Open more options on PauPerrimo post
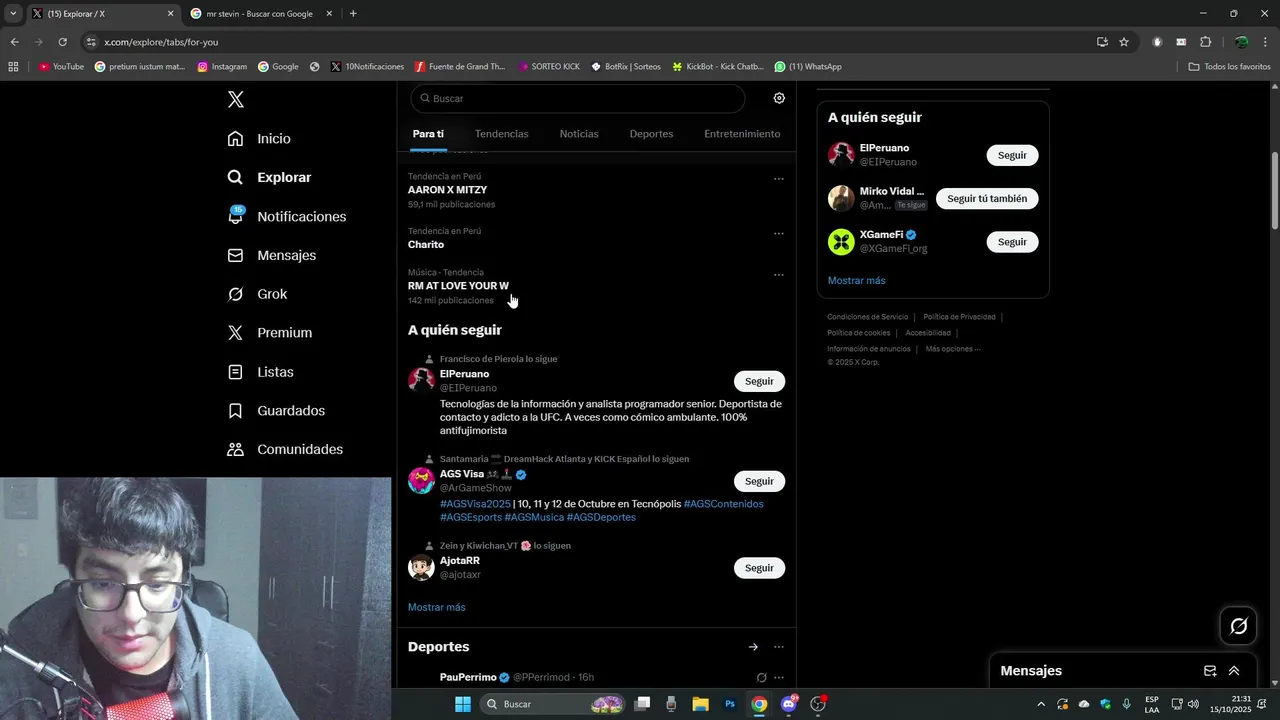 point(778,678)
